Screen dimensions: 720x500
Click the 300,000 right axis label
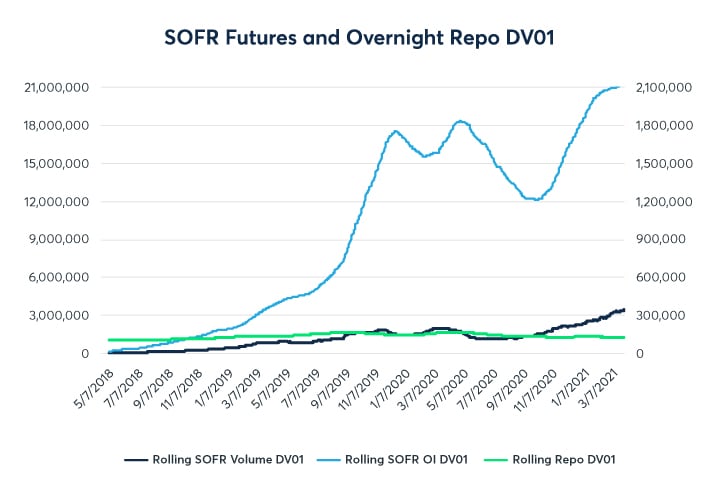(656, 315)
